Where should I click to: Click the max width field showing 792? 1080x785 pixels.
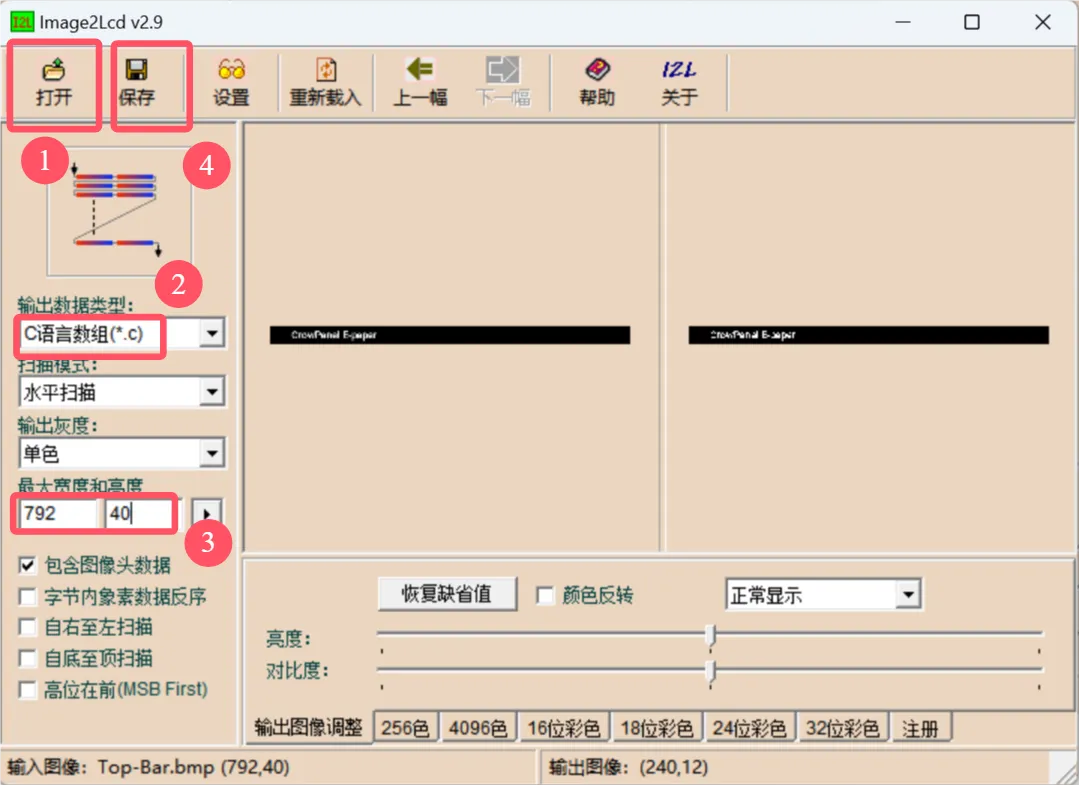(57, 514)
